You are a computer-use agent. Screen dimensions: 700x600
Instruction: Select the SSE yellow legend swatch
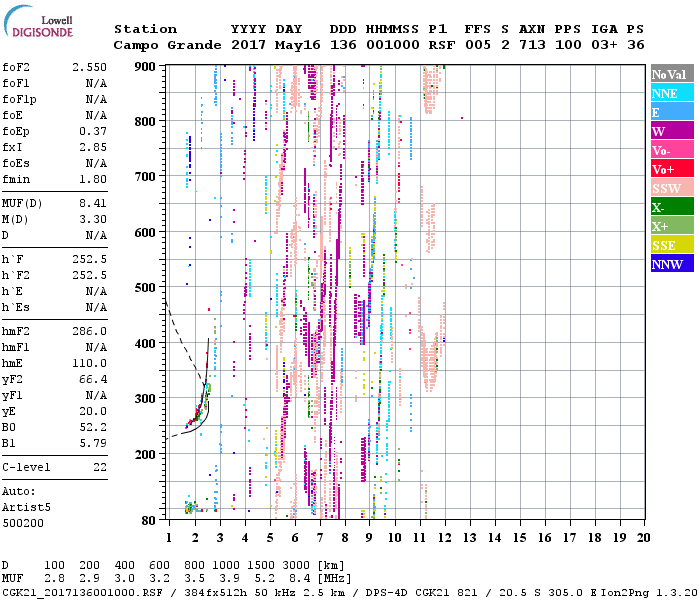click(x=672, y=245)
